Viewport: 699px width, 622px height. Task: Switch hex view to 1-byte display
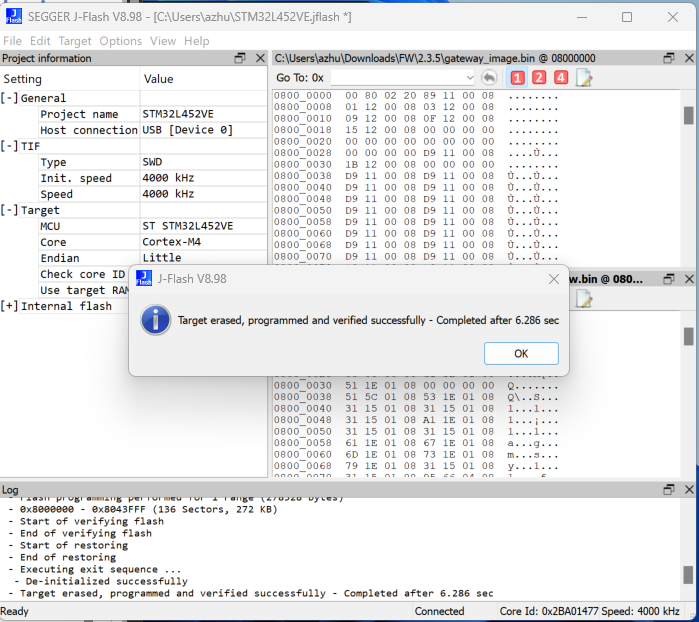click(x=517, y=78)
